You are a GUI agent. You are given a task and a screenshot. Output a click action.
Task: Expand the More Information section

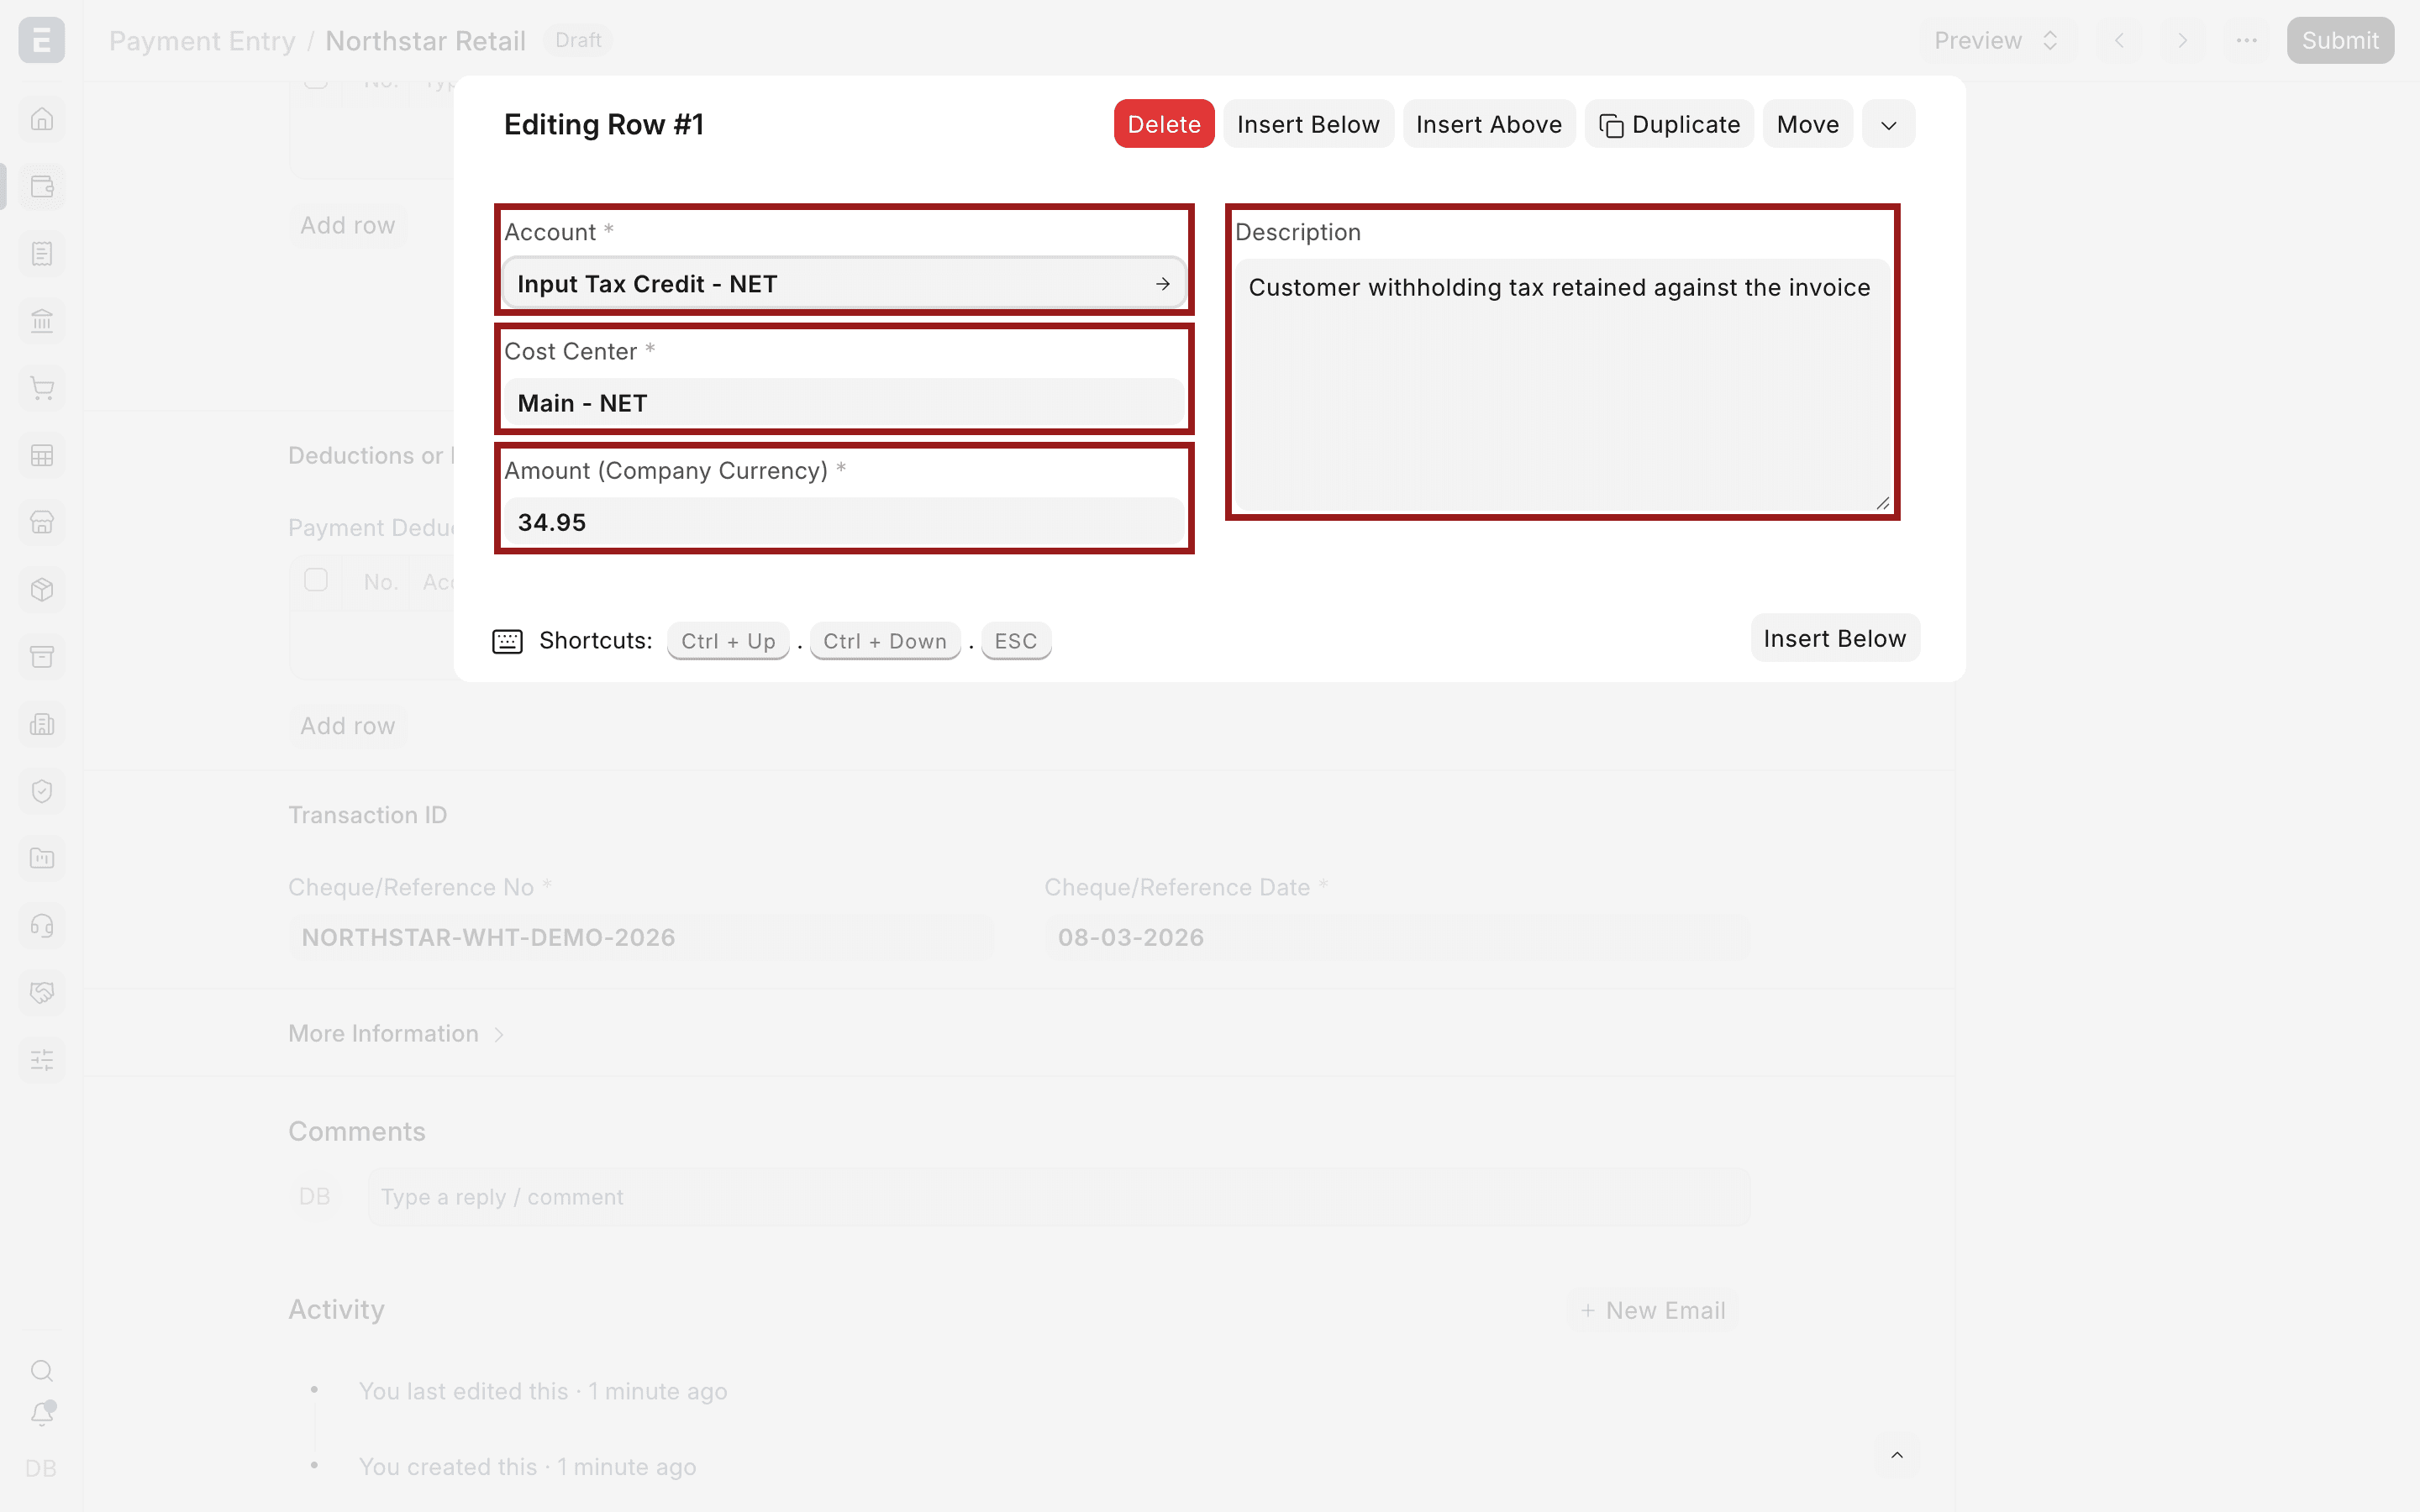point(396,1033)
